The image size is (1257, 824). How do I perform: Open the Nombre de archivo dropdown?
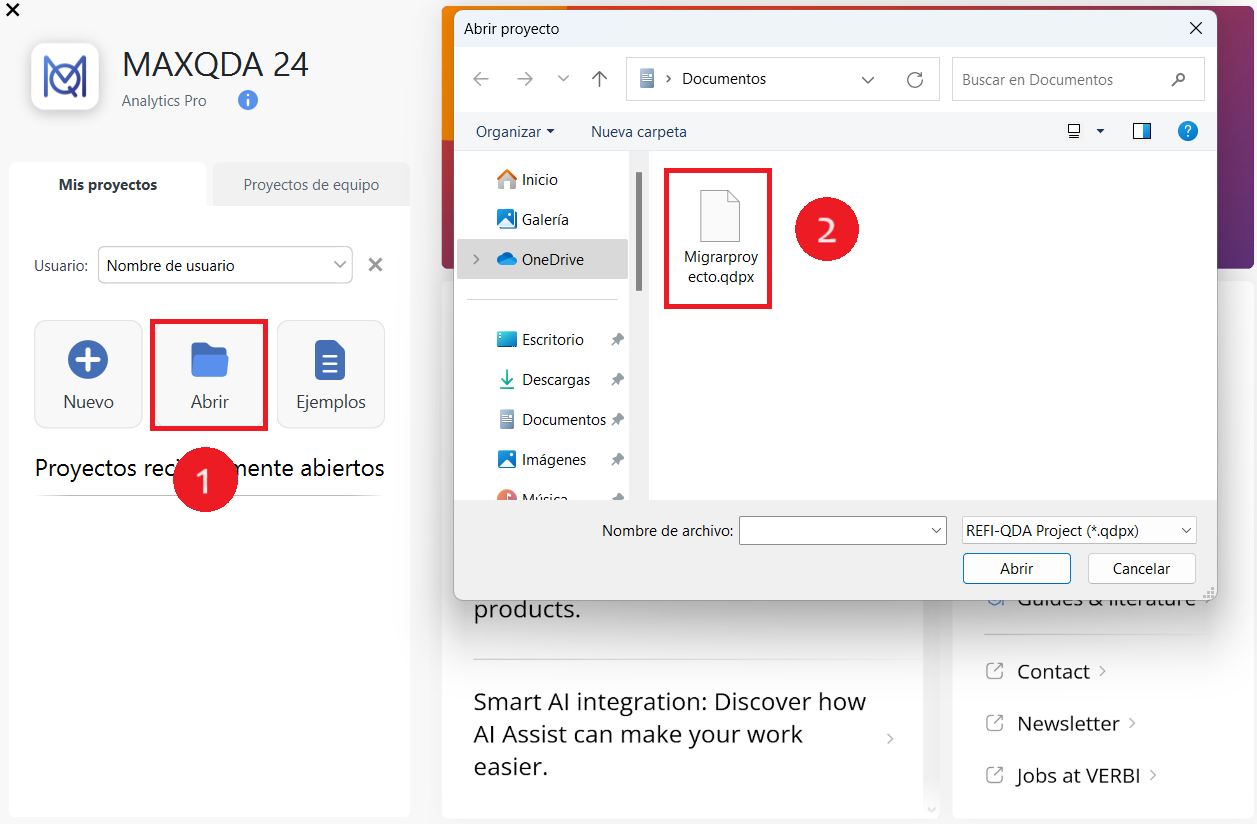[x=936, y=530]
